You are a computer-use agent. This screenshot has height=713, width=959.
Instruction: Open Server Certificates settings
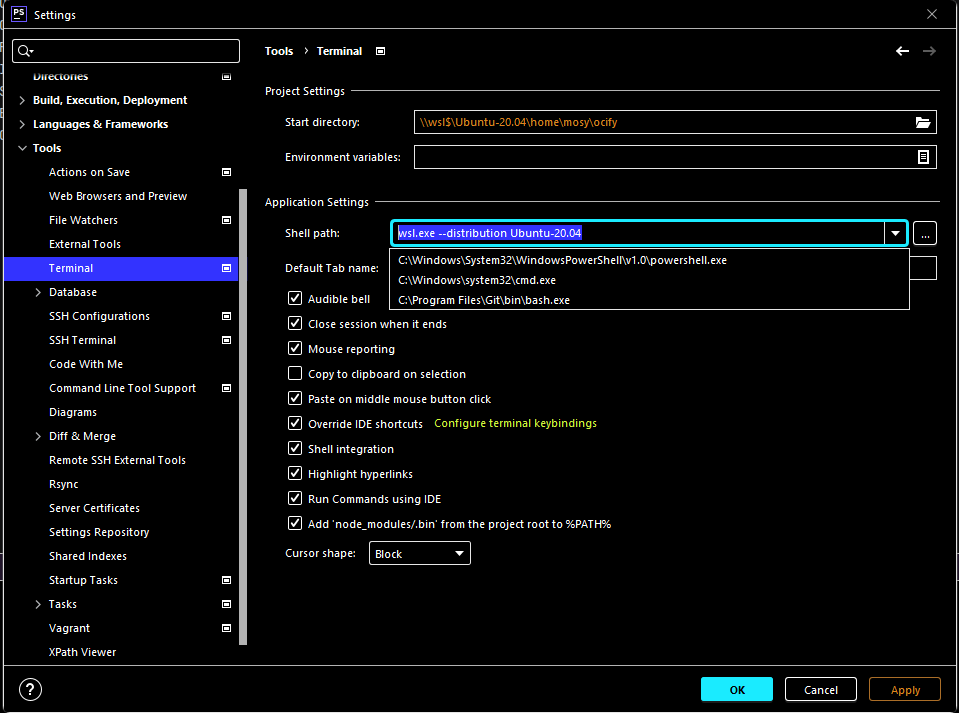(94, 508)
